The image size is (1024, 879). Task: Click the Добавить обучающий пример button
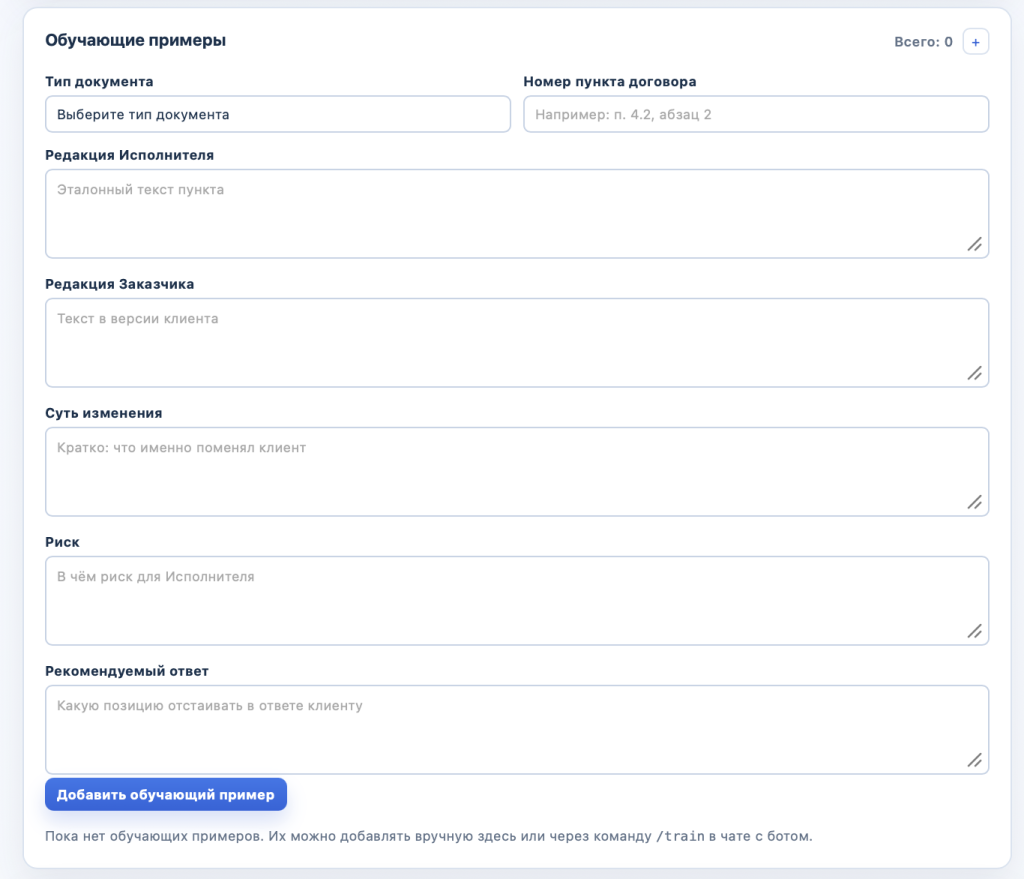coord(166,794)
